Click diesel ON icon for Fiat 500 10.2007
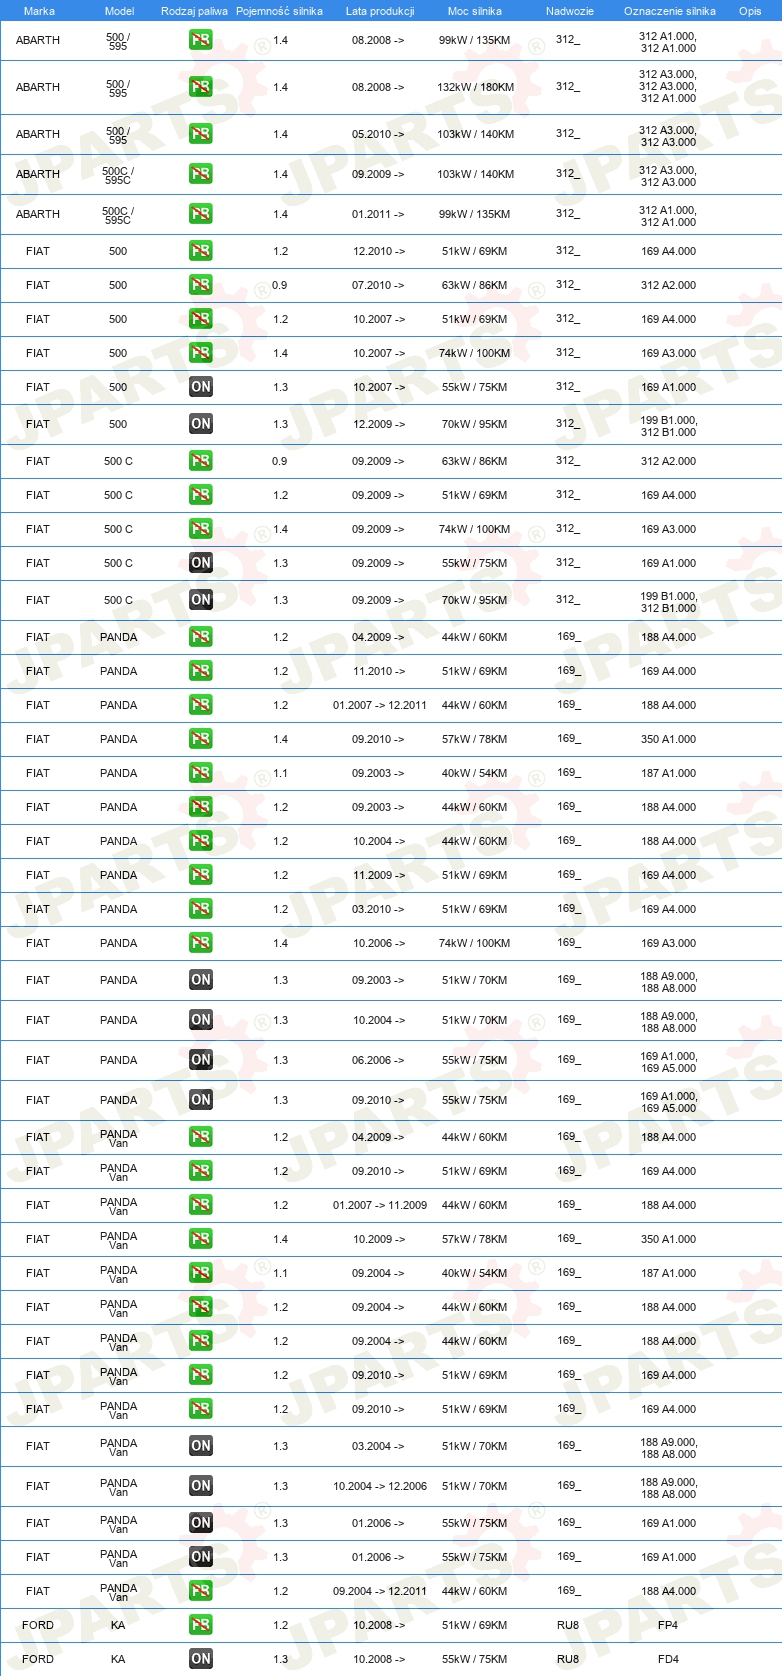The height and width of the screenshot is (1676, 782). point(201,387)
